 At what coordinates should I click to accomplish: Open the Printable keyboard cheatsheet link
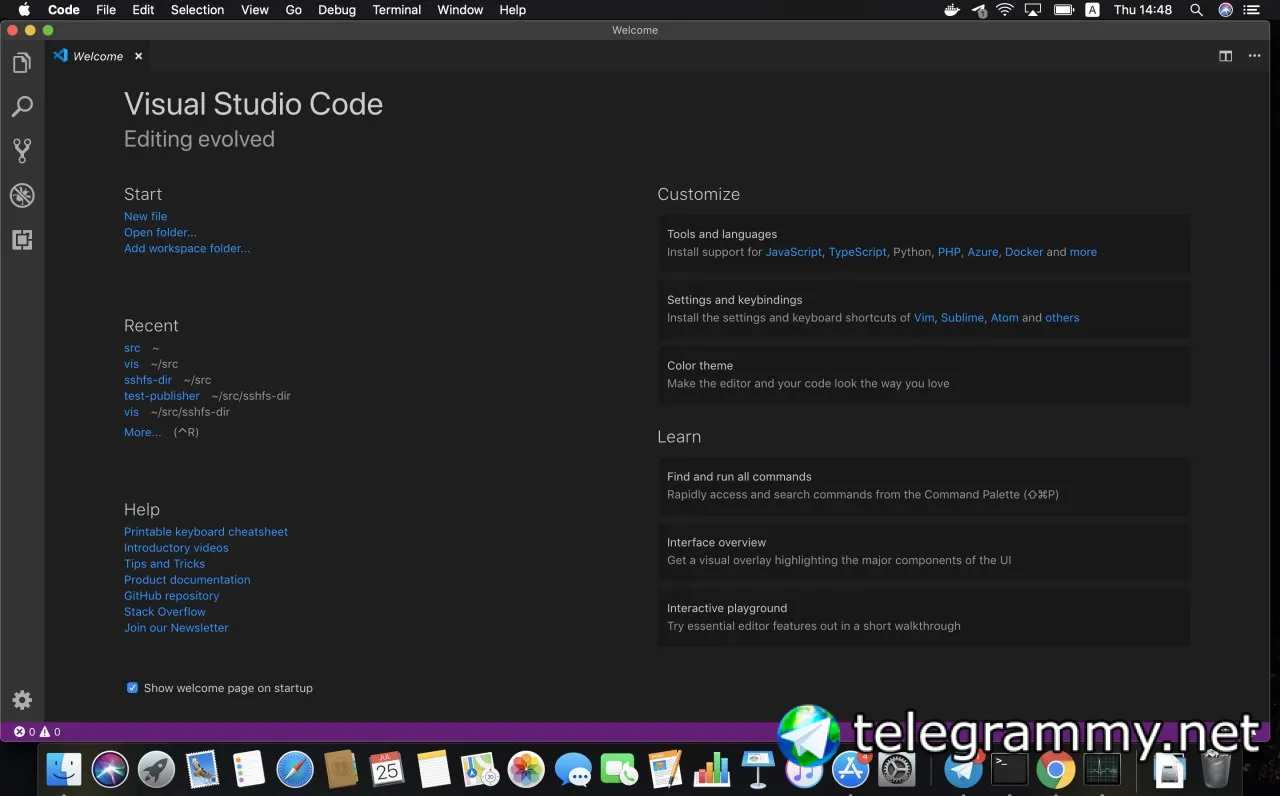point(206,532)
